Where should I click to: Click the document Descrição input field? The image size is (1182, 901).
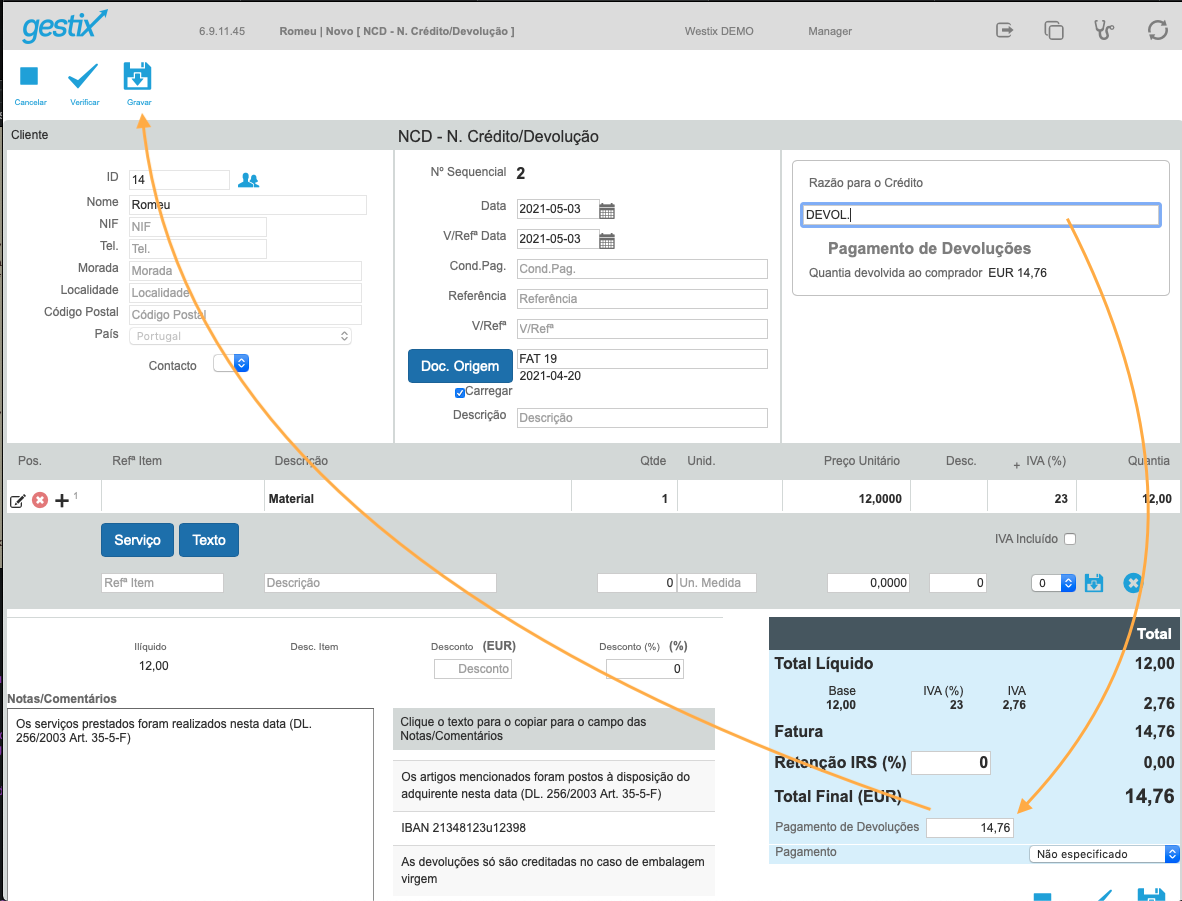(642, 418)
